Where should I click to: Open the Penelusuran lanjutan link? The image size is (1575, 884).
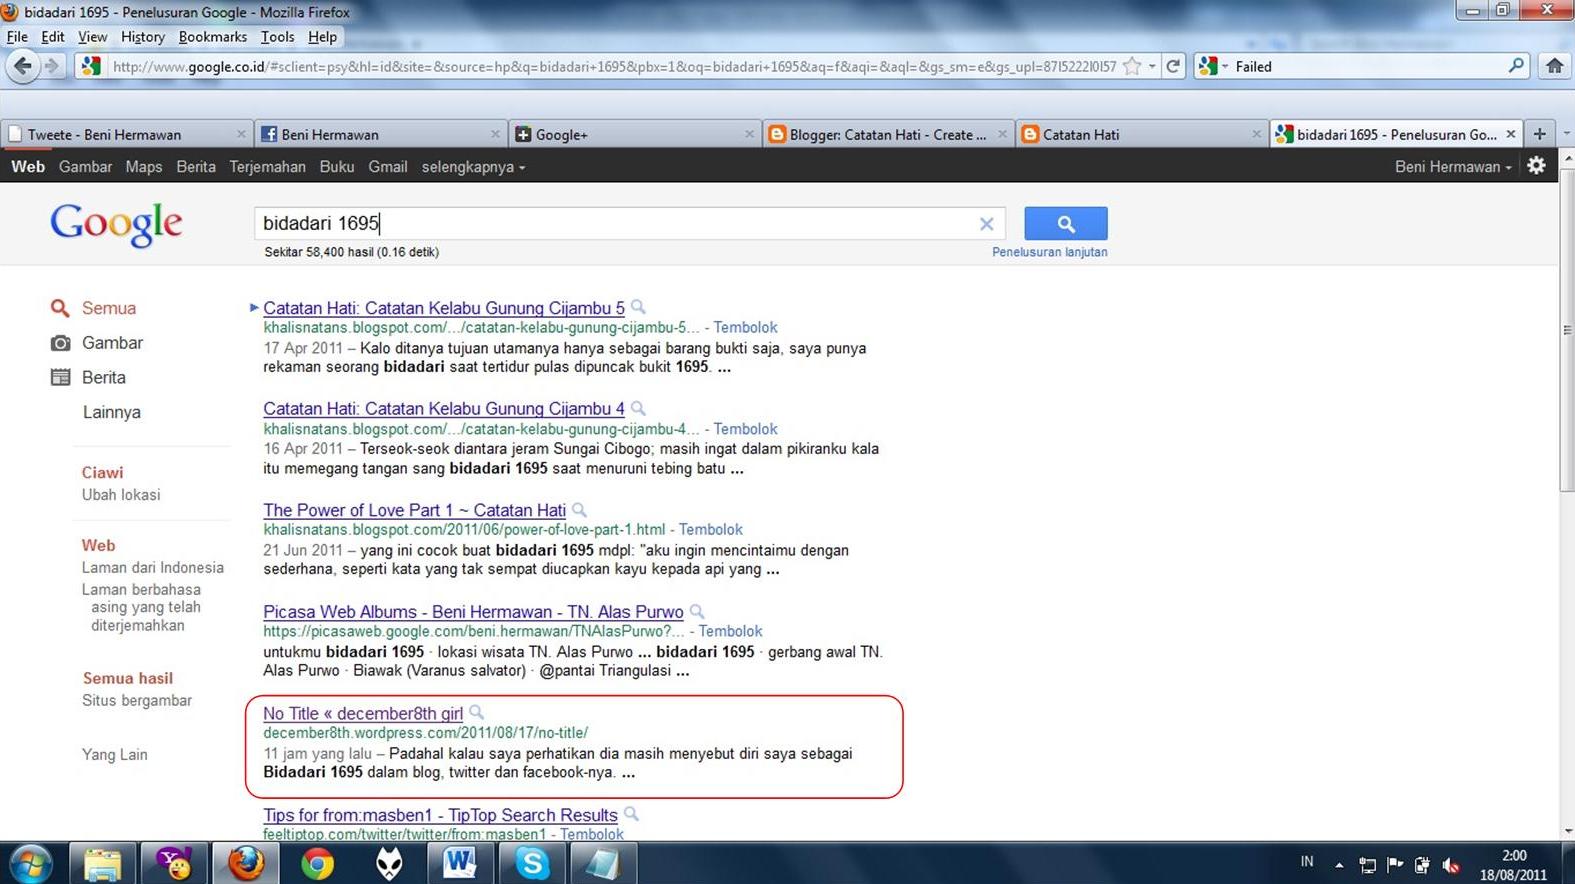1049,252
